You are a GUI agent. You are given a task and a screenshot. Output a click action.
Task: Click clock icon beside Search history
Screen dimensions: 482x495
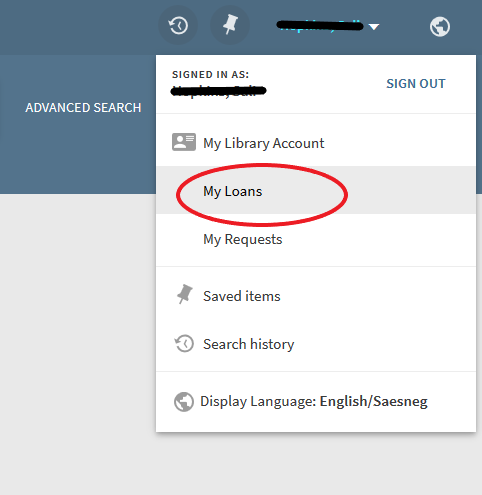(x=184, y=343)
